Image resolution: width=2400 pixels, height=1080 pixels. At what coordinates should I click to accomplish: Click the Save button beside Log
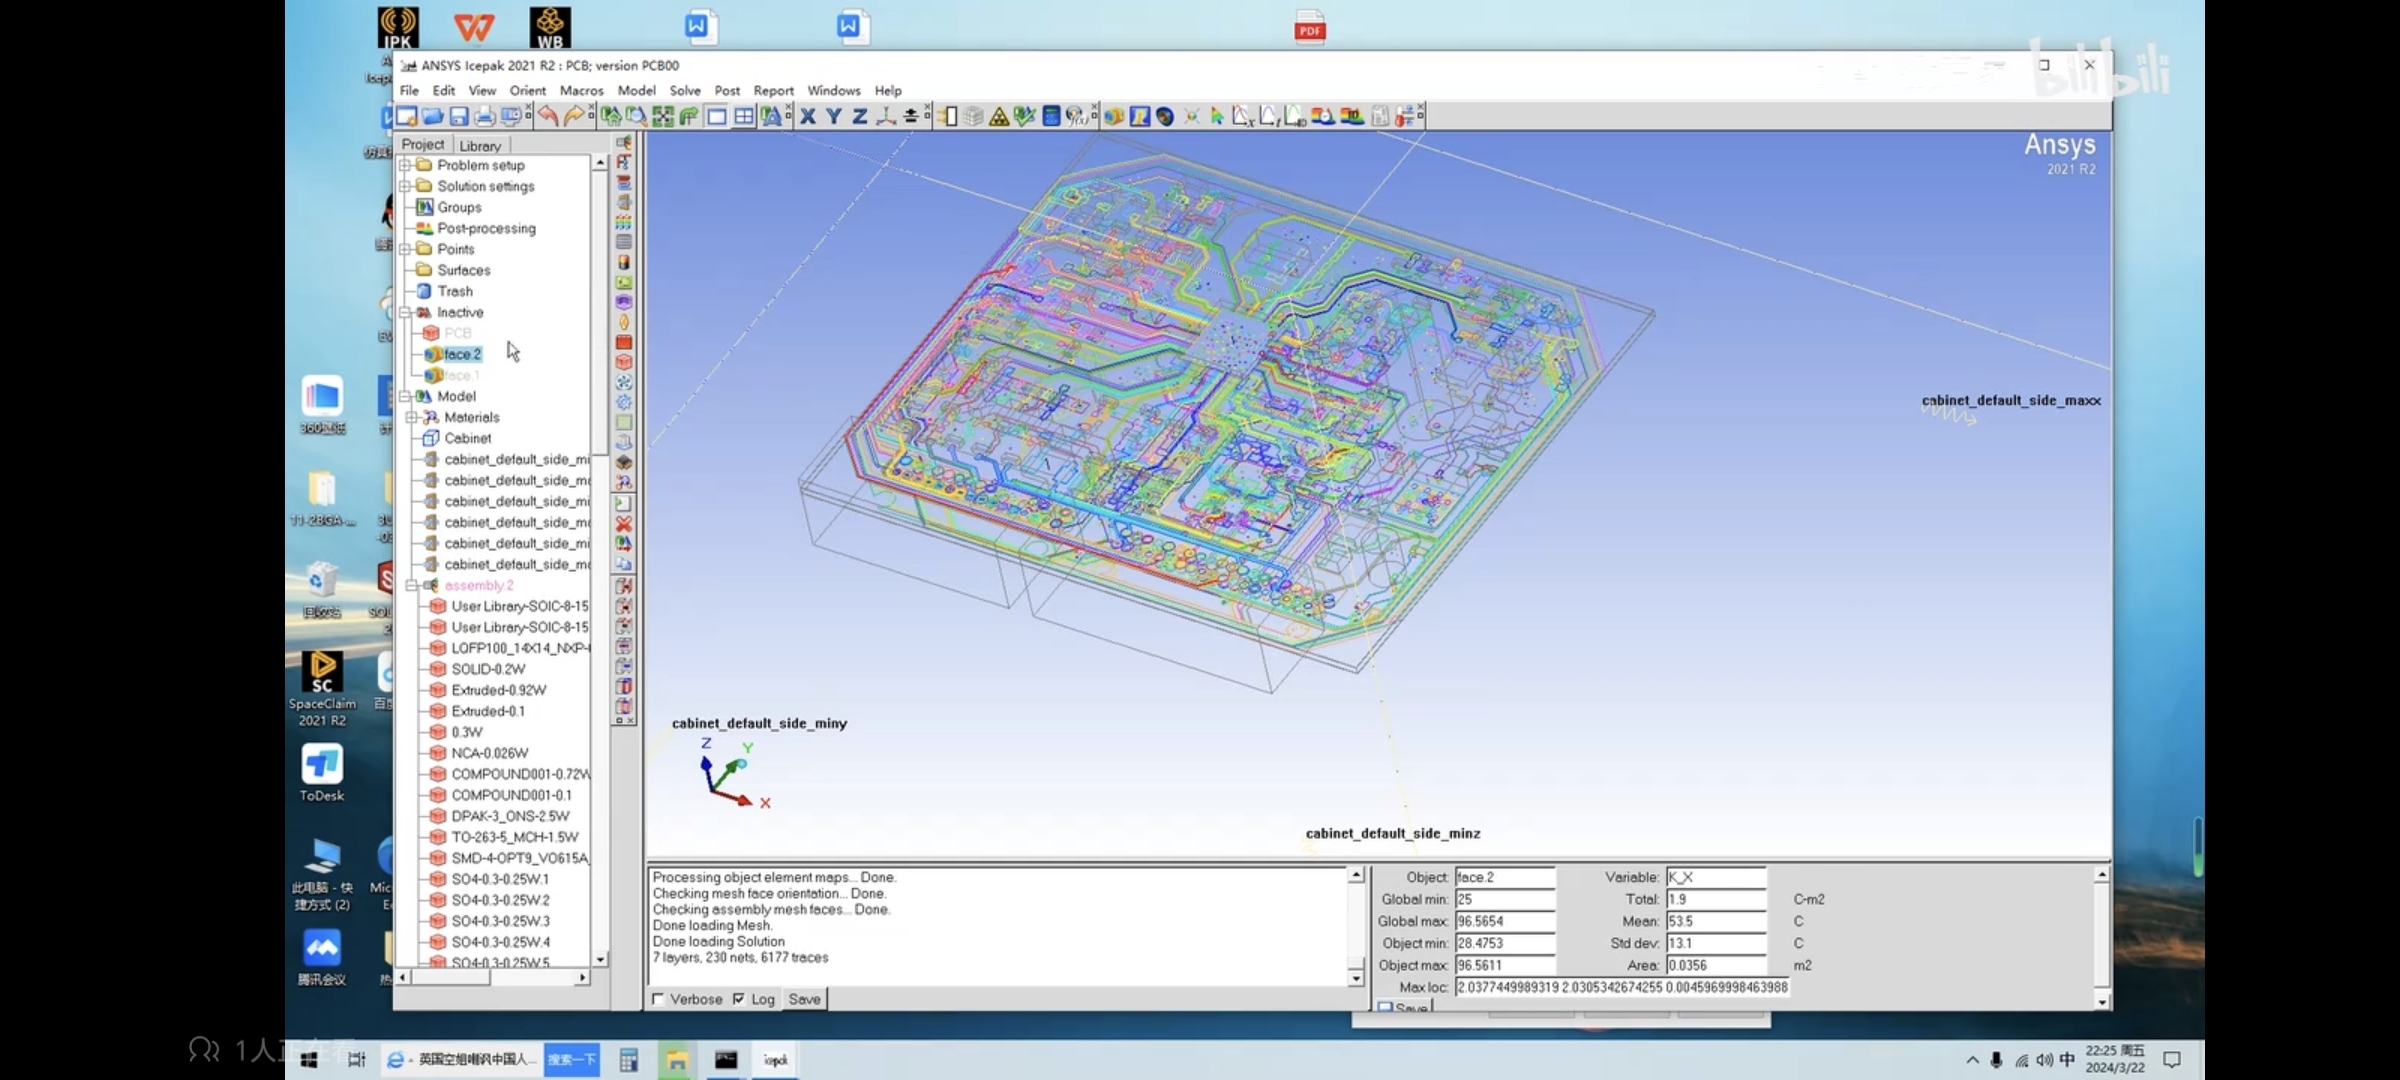[804, 999]
